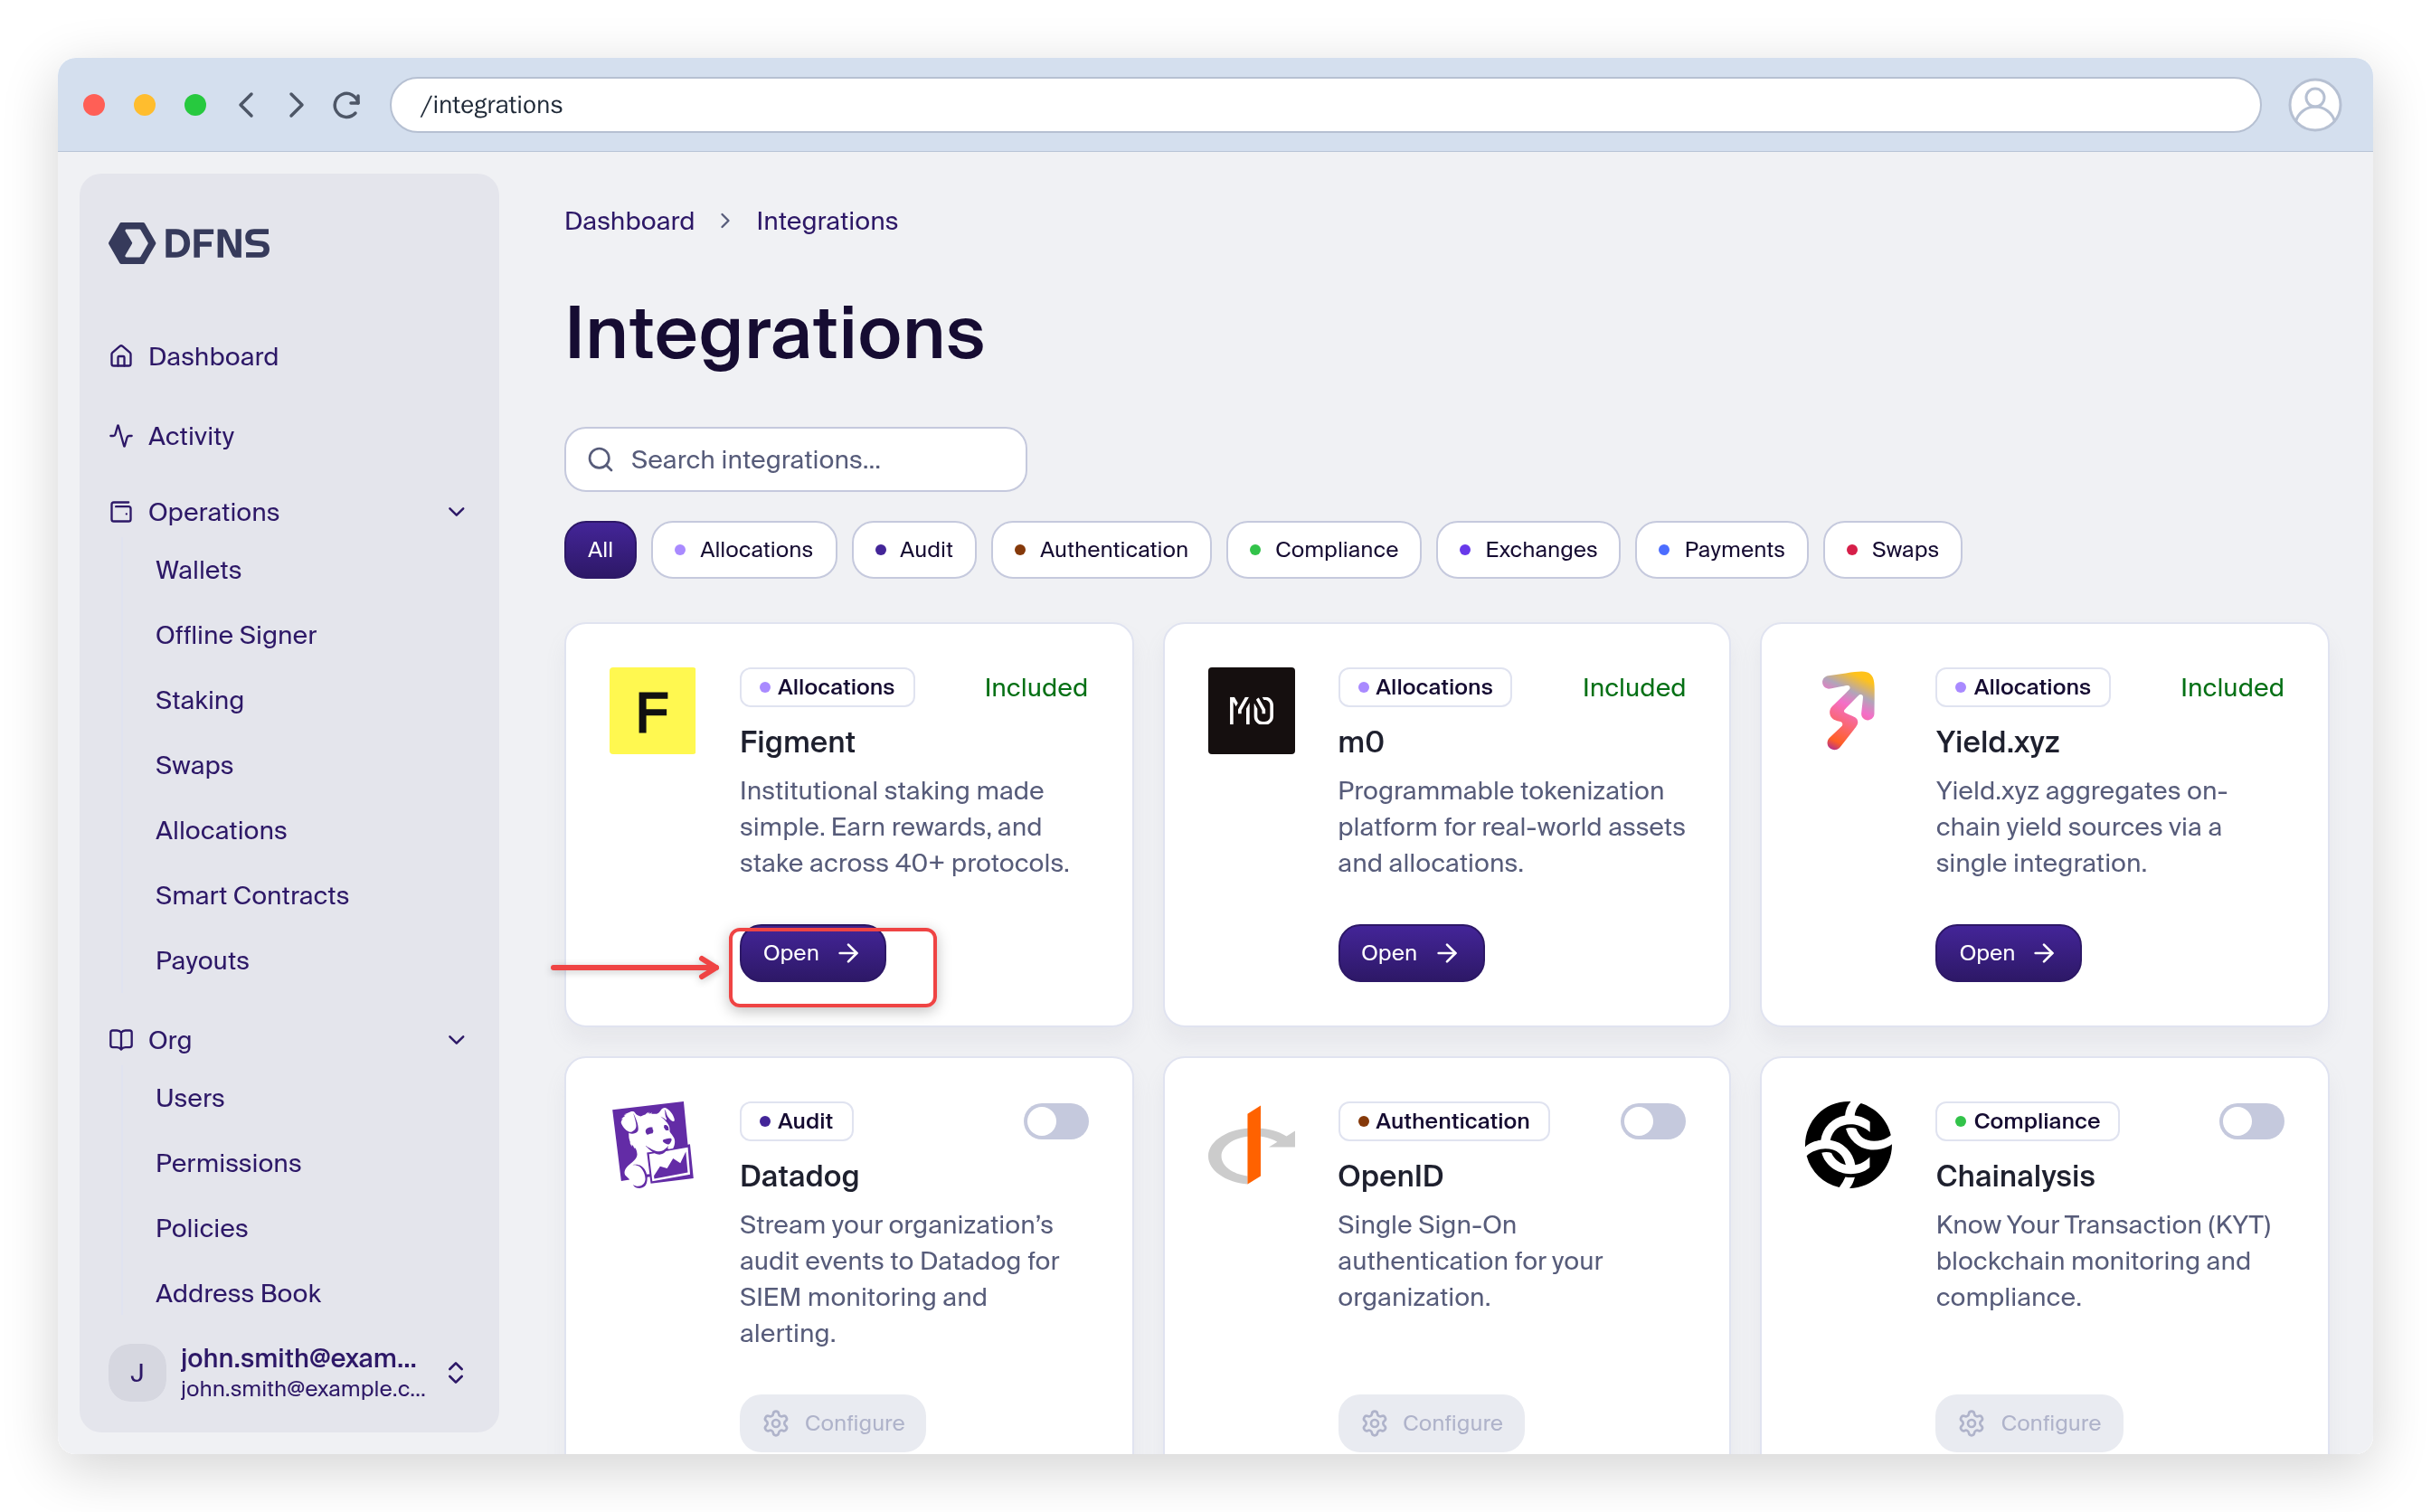Open Users in the sidebar
This screenshot has height=1512, width=2431.
tap(189, 1098)
